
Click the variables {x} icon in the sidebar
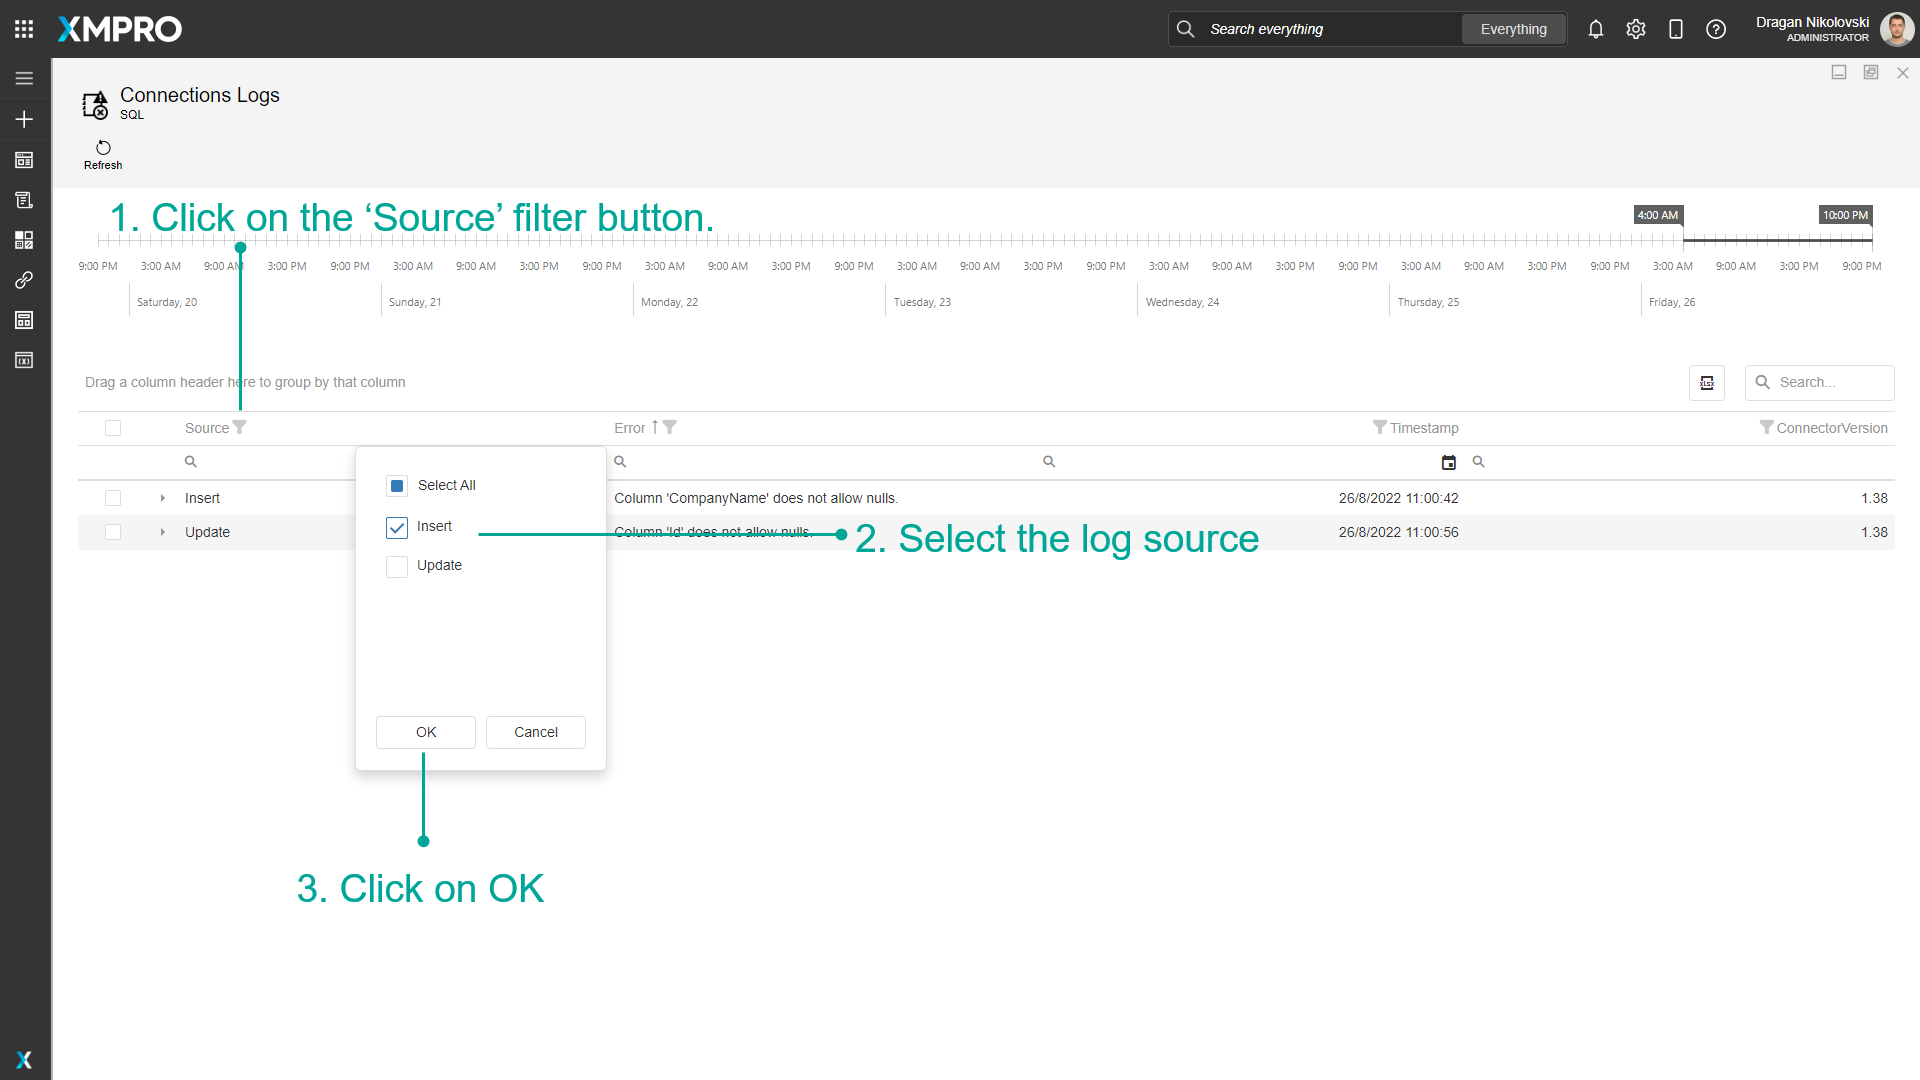tap(23, 360)
